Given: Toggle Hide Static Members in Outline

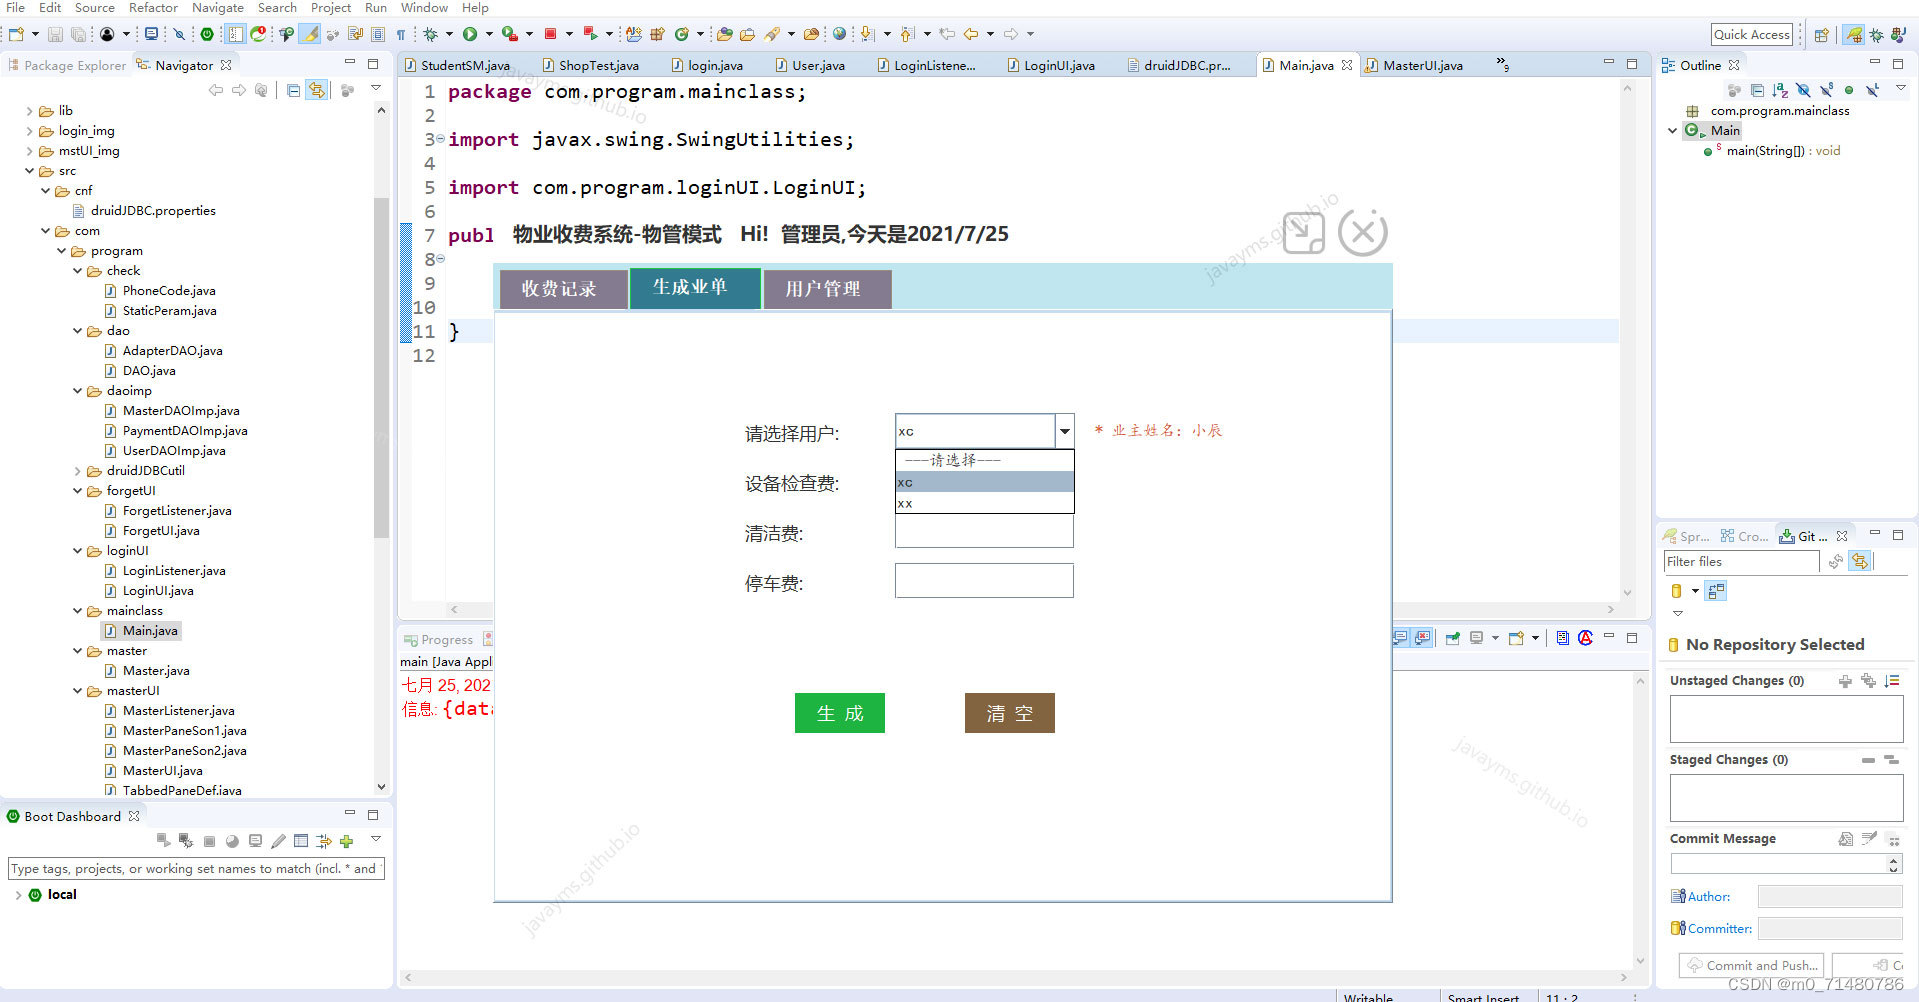Looking at the screenshot, I should pos(1826,90).
